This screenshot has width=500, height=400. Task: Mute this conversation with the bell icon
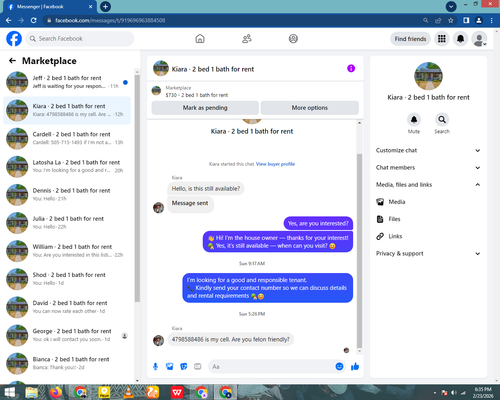click(x=414, y=119)
